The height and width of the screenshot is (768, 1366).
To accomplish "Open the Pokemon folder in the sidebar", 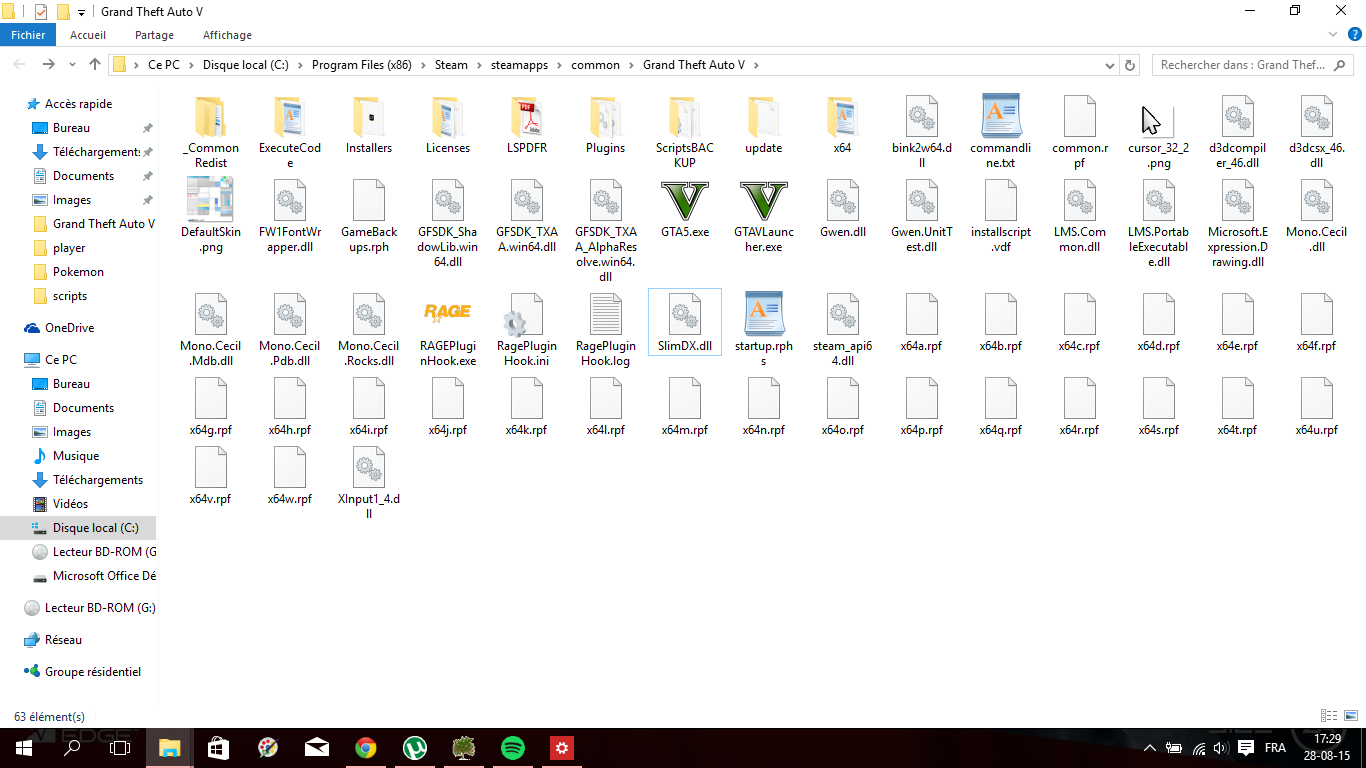I will (x=78, y=272).
